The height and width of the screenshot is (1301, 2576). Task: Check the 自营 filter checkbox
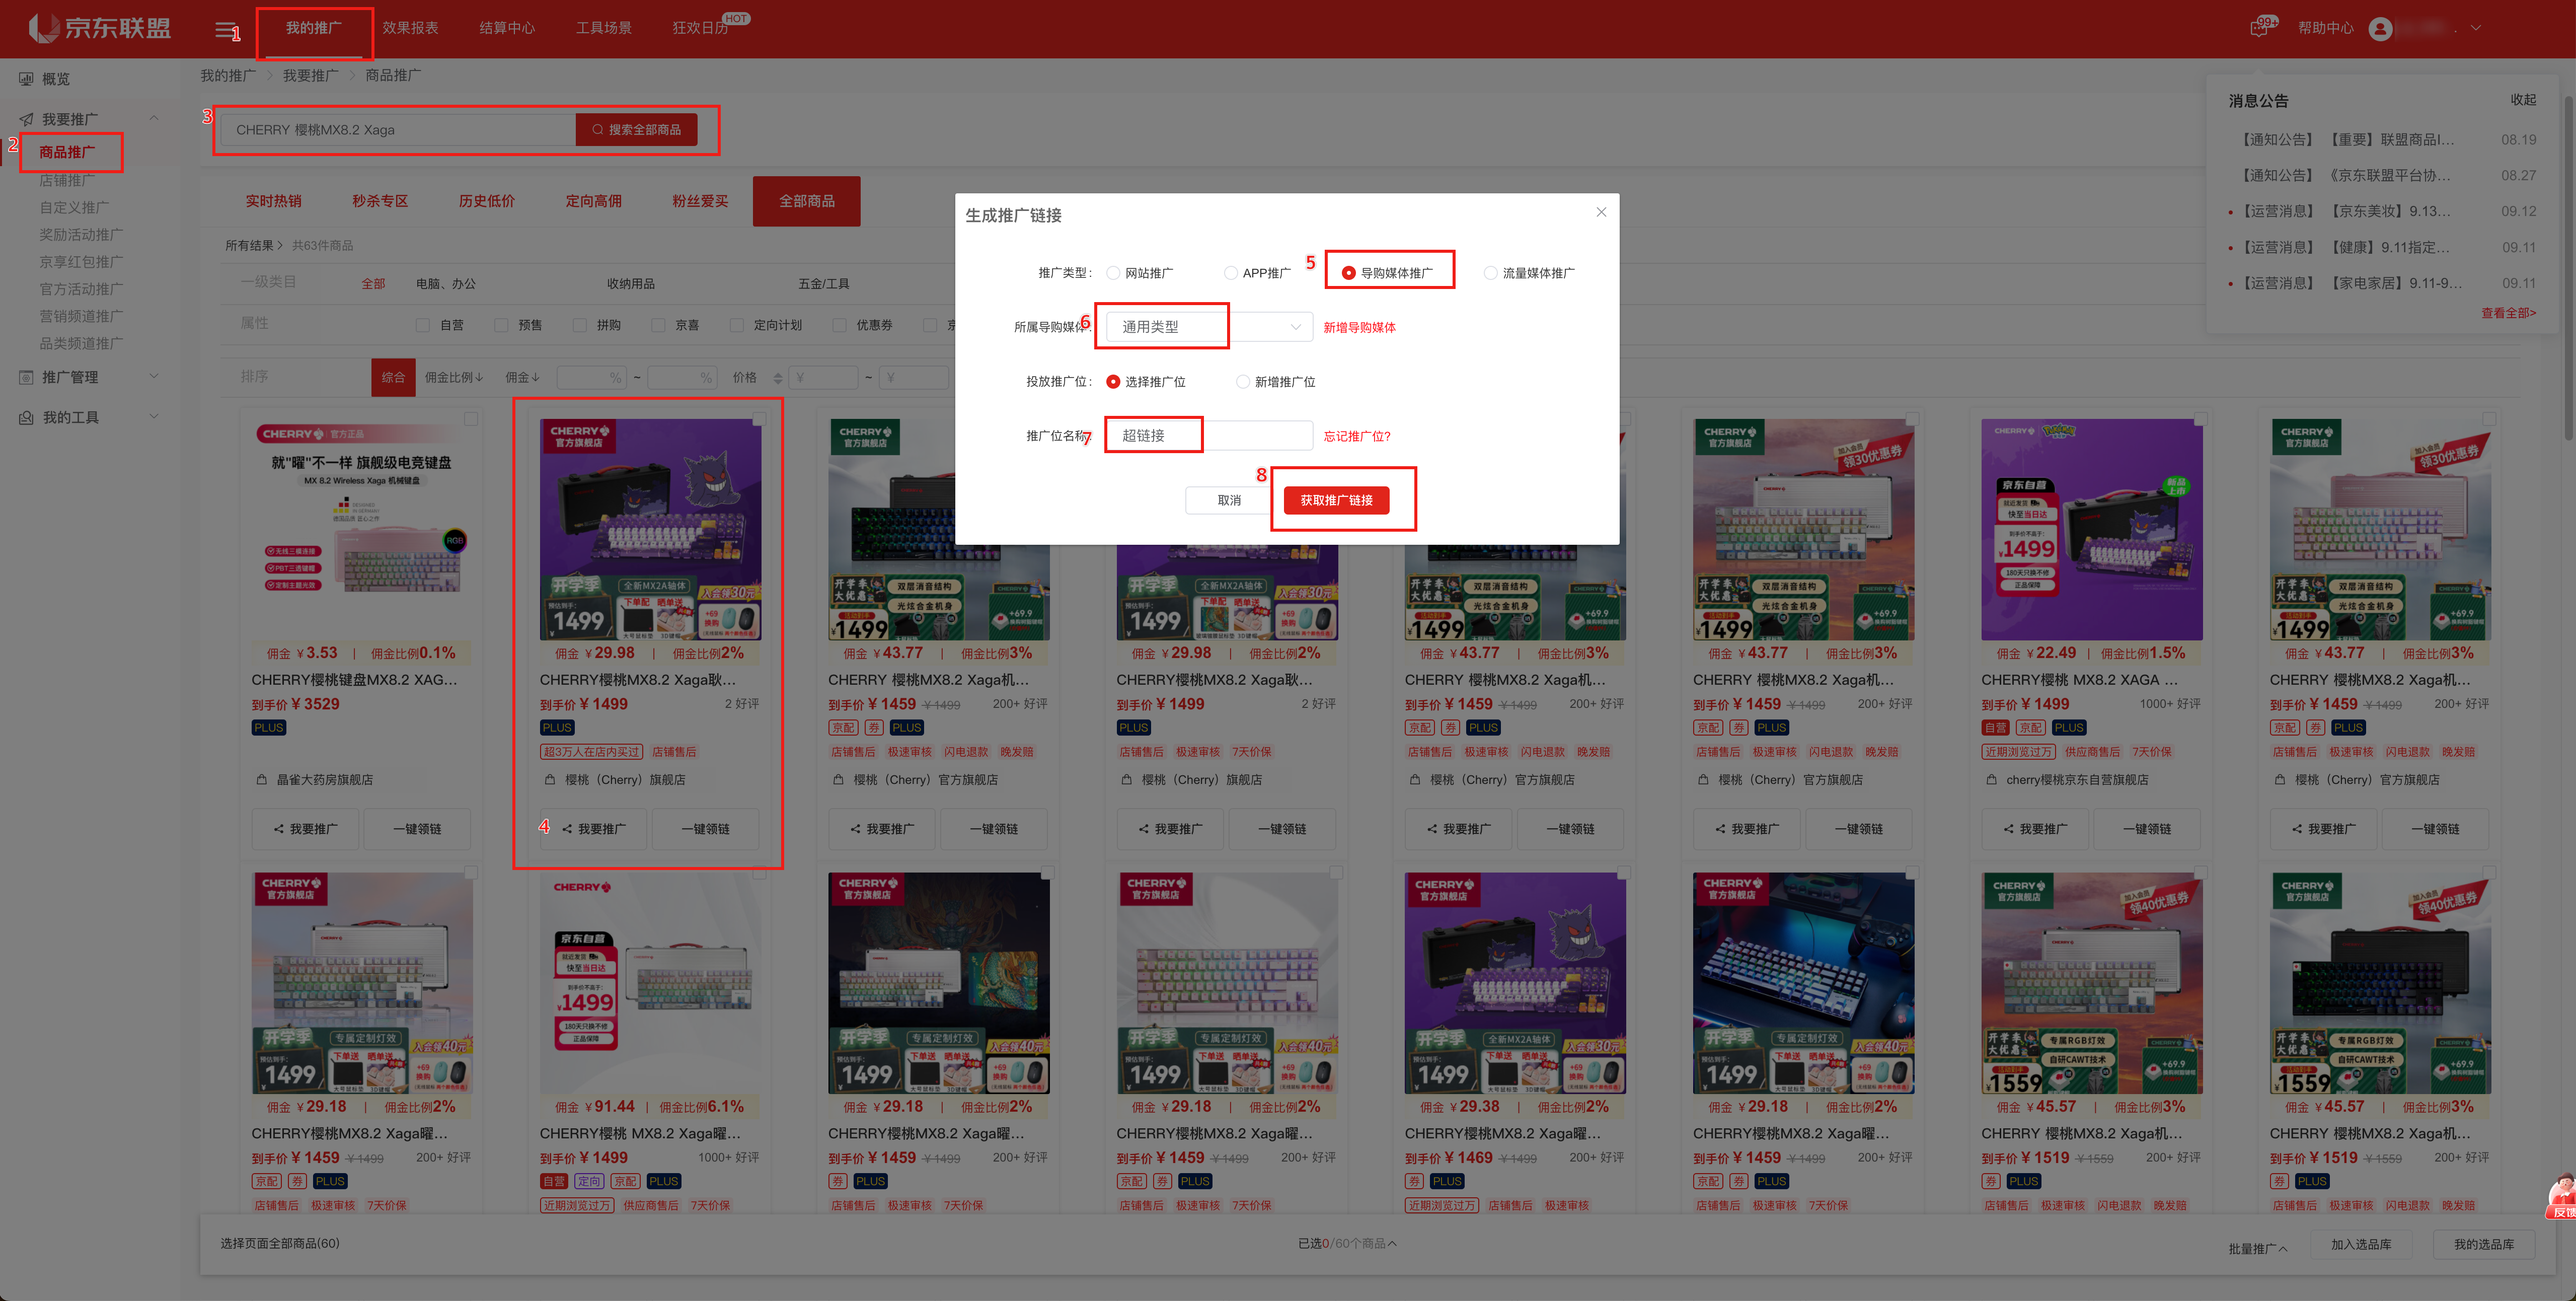point(422,325)
